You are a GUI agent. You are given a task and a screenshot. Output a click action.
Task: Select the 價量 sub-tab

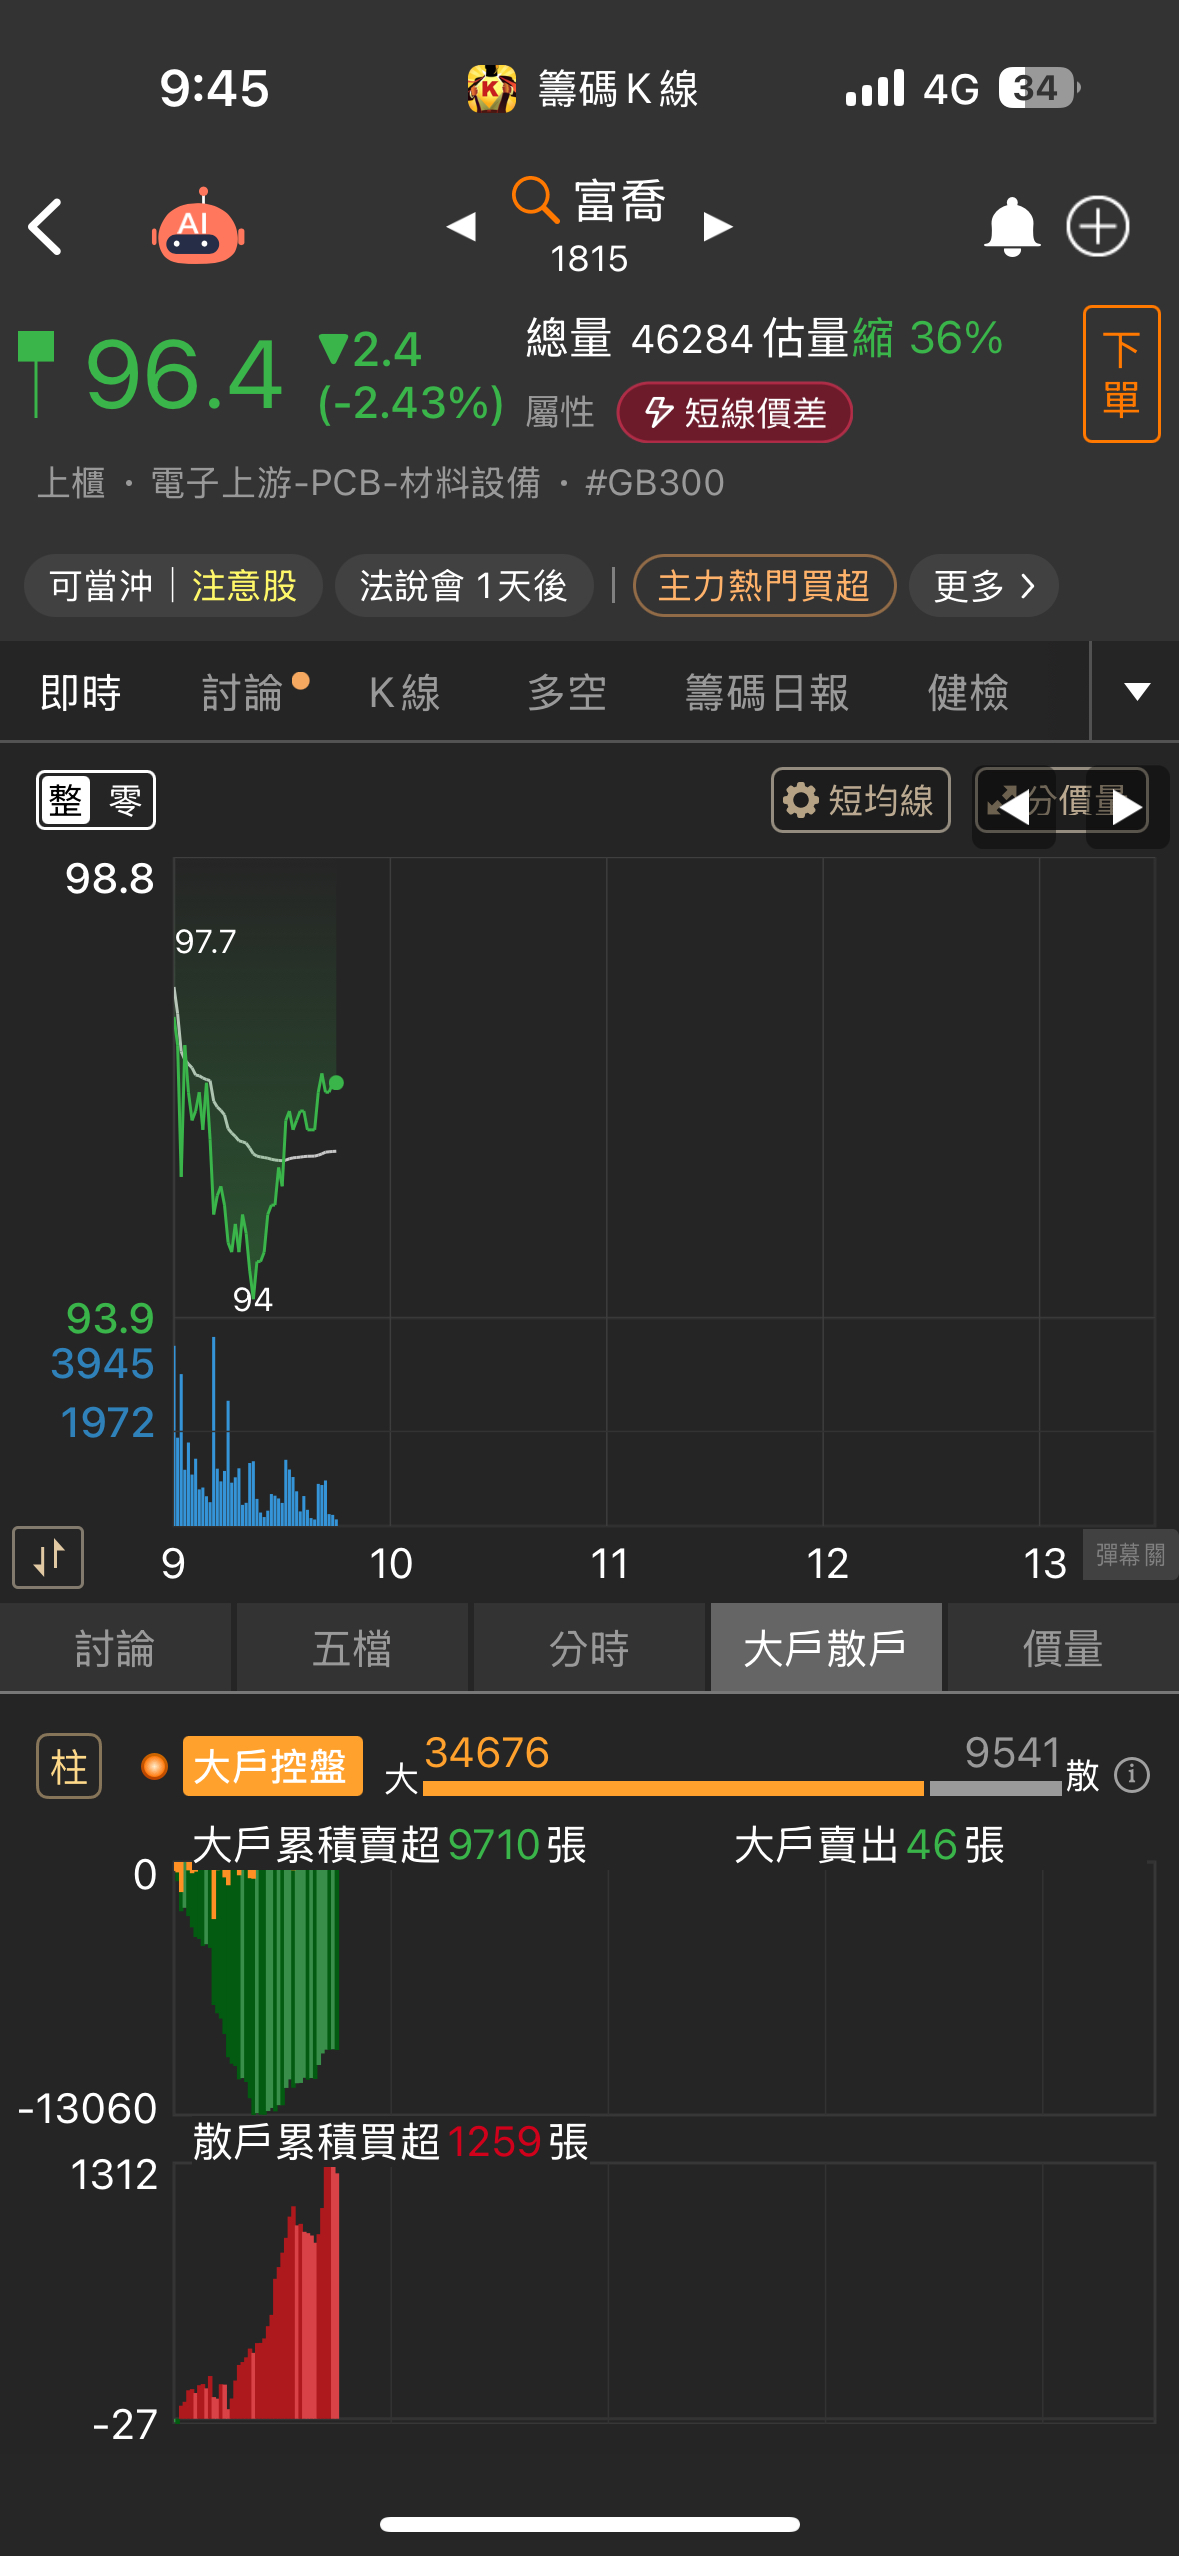[1063, 1648]
